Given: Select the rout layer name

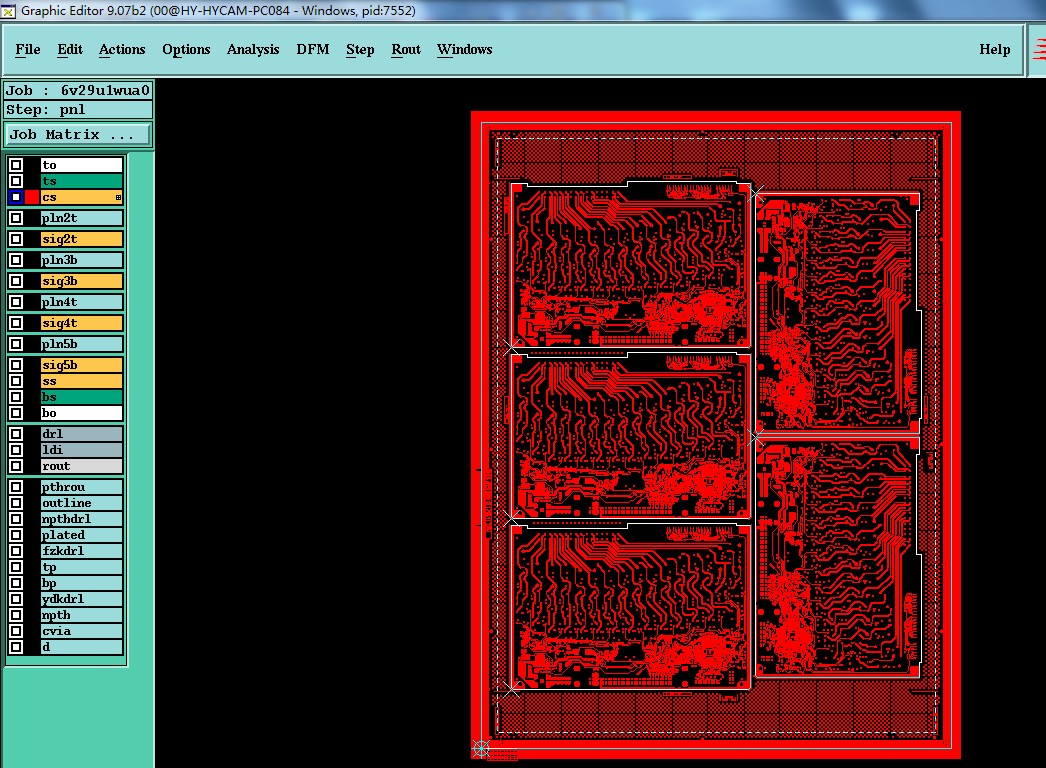Looking at the screenshot, I should 81,466.
